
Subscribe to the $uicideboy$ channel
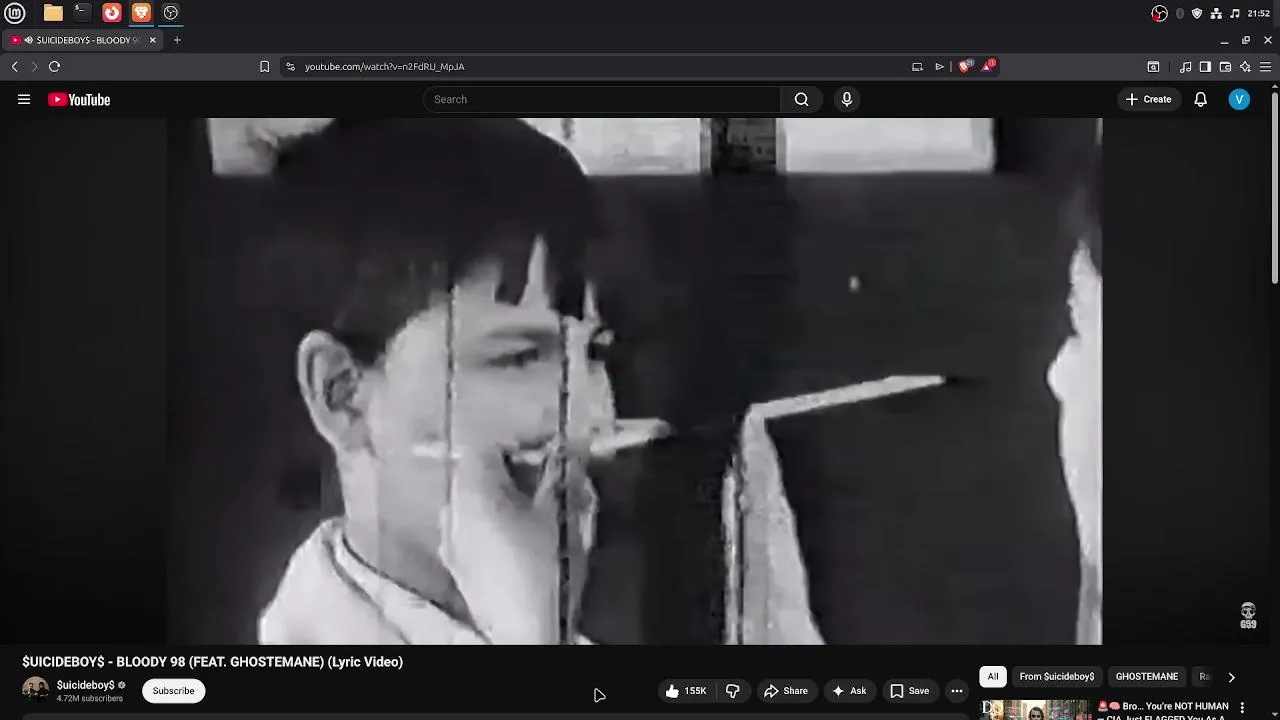click(x=173, y=691)
